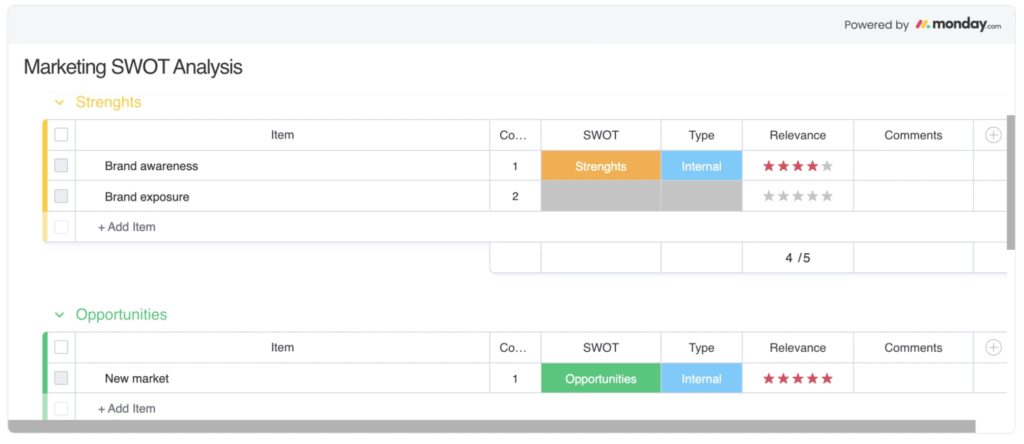The width and height of the screenshot is (1024, 444).
Task: Set Brand awareness relevance star rating
Action: pyautogui.click(x=797, y=166)
